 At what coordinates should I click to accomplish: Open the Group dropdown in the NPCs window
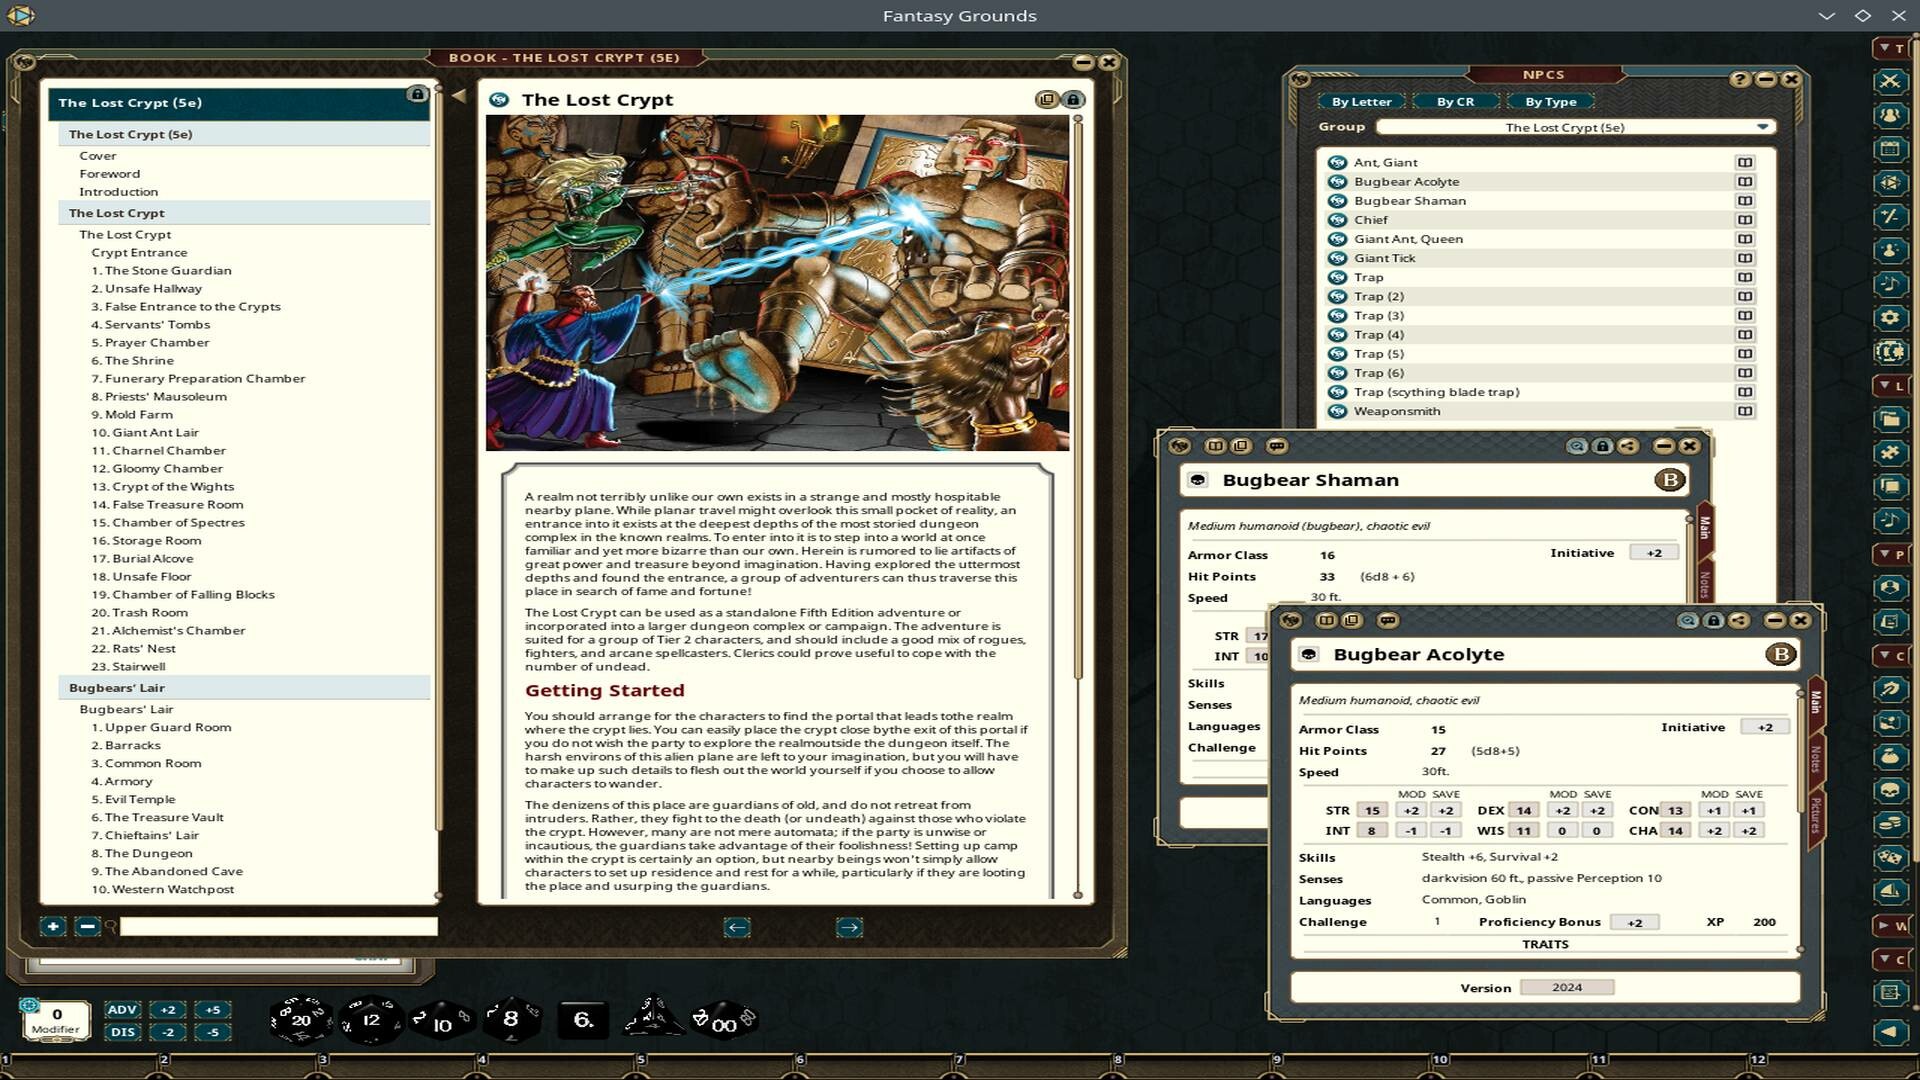[x=1762, y=127]
